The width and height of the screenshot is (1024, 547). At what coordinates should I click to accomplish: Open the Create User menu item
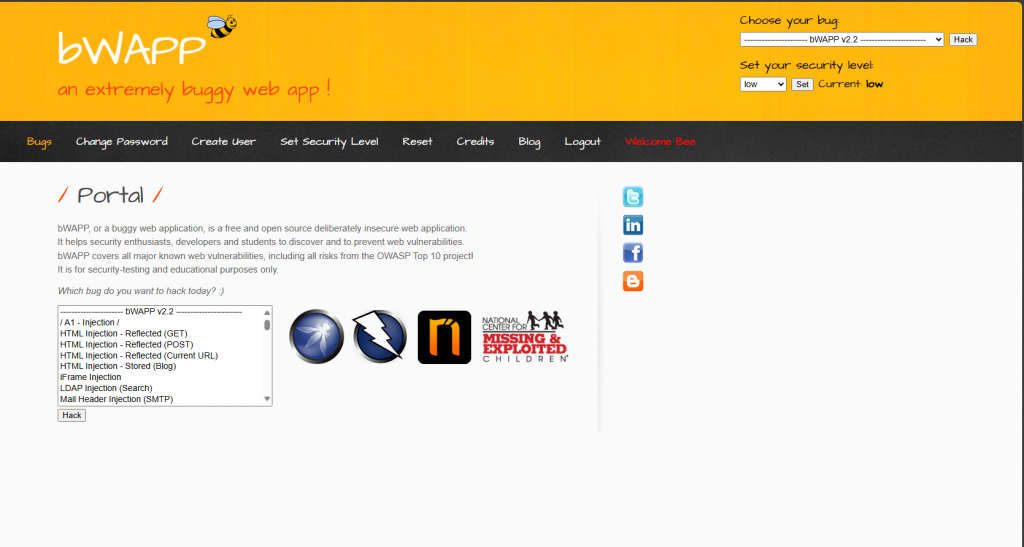223,142
